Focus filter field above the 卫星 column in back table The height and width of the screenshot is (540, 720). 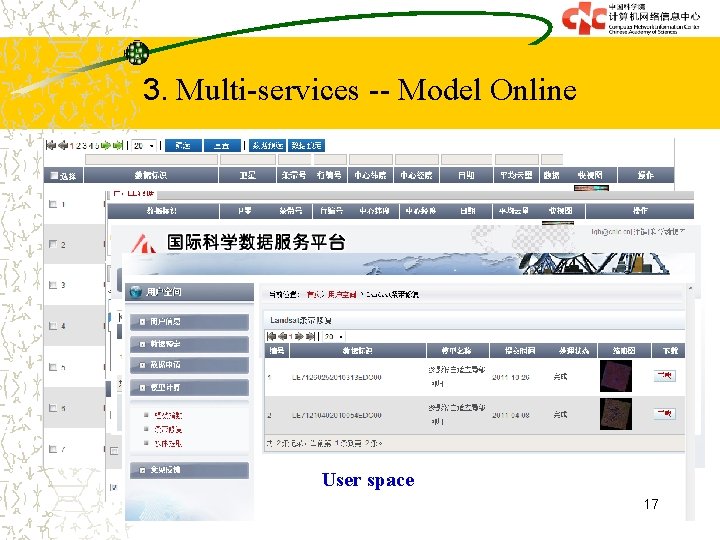pyautogui.click(x=248, y=159)
